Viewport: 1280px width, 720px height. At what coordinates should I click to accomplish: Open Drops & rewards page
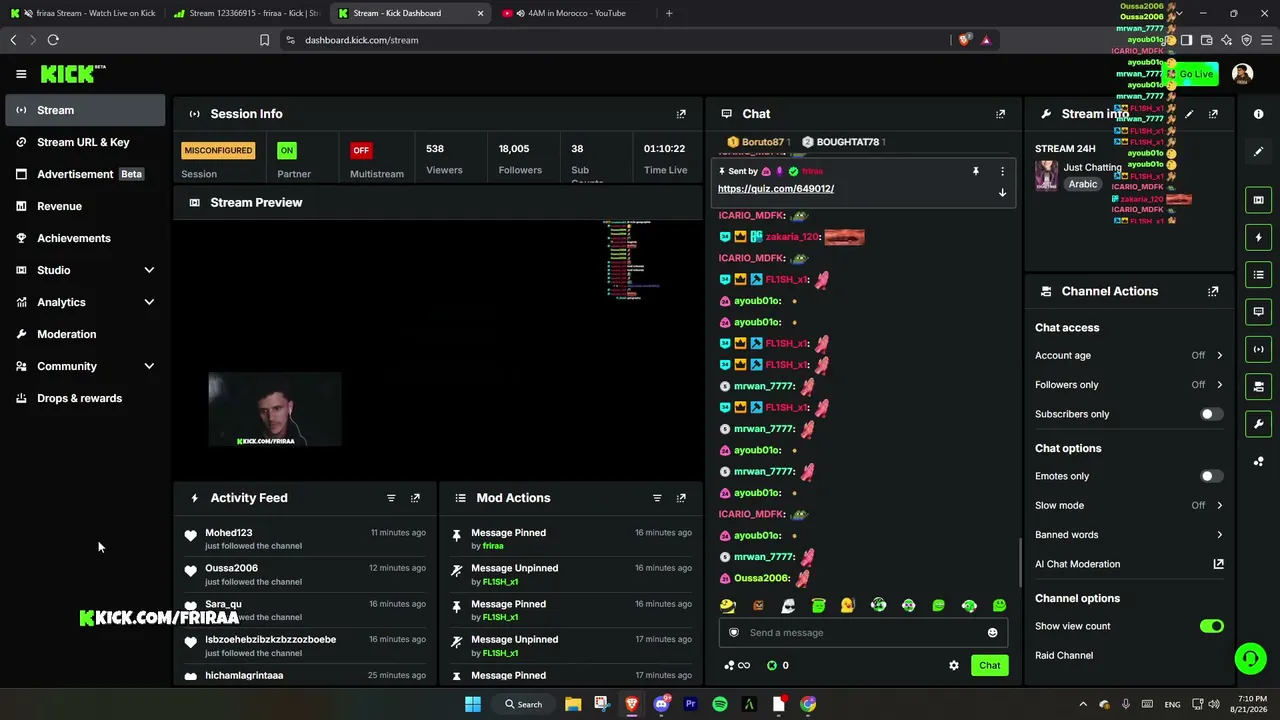(86, 398)
